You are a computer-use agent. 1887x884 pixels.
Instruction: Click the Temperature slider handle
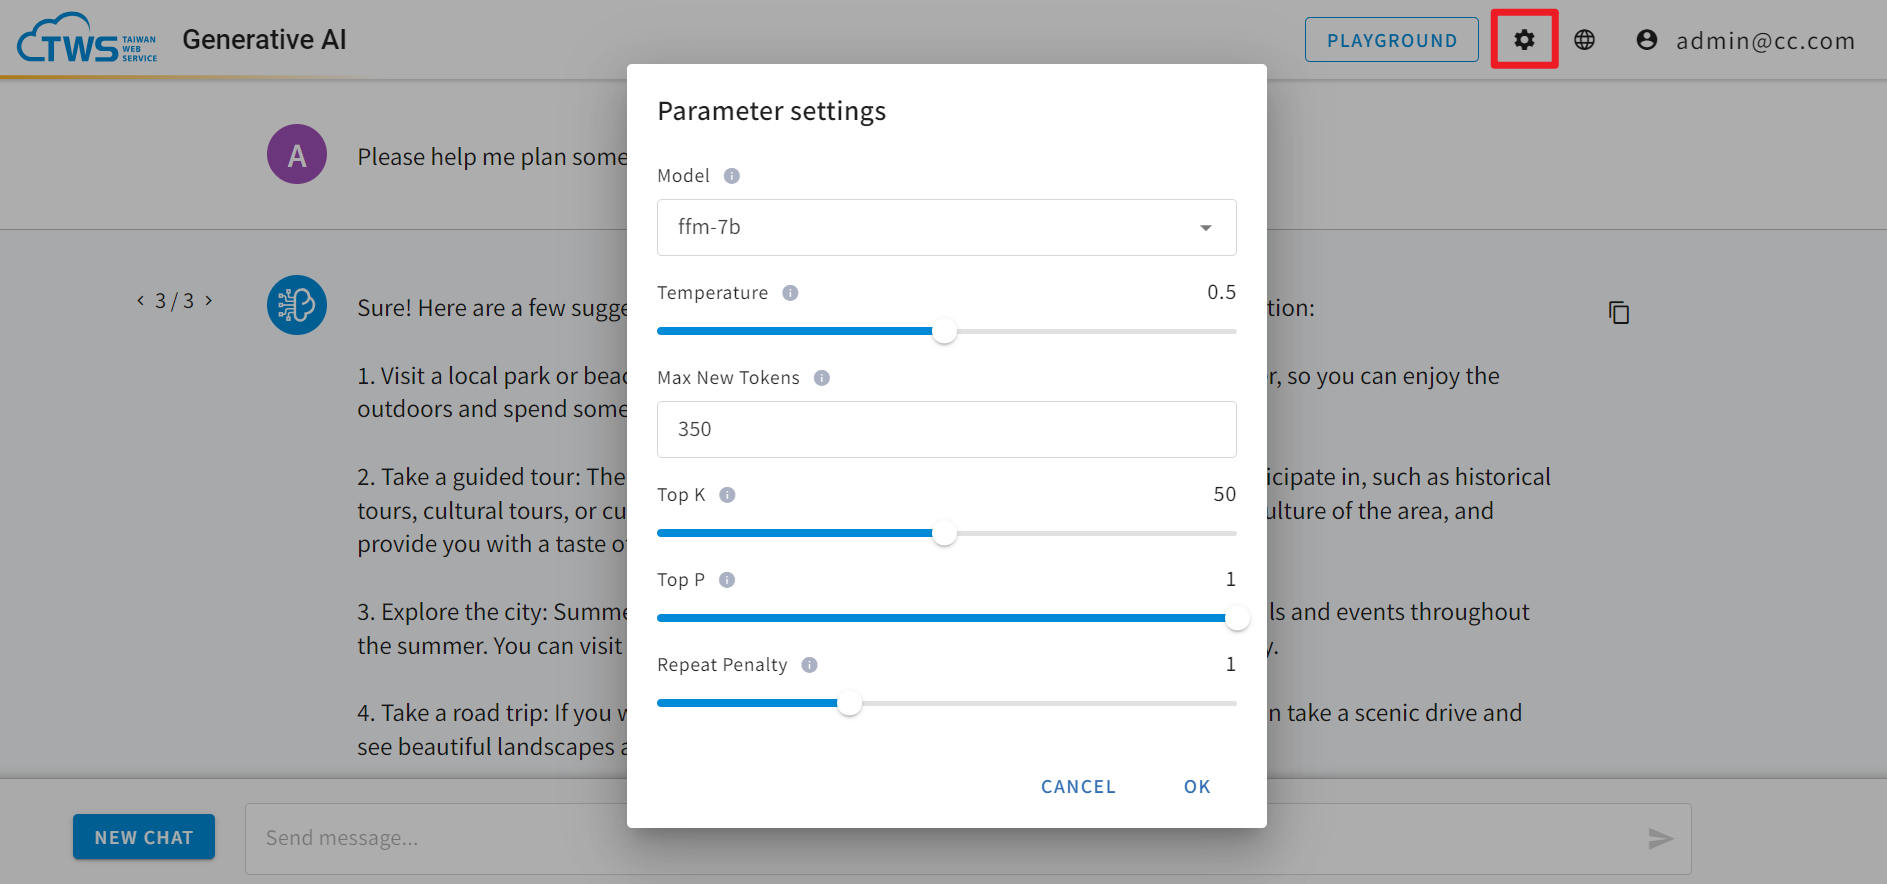pyautogui.click(x=944, y=331)
